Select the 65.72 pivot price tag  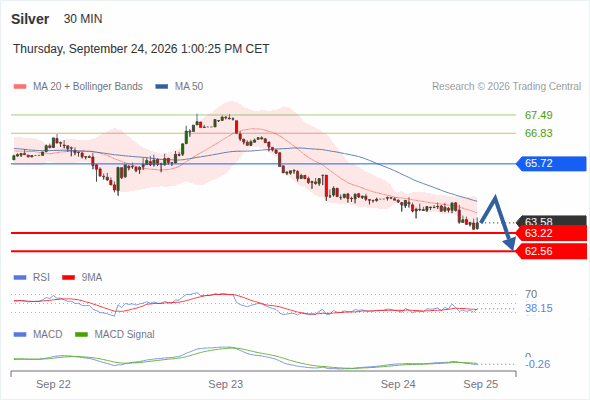[x=551, y=163]
